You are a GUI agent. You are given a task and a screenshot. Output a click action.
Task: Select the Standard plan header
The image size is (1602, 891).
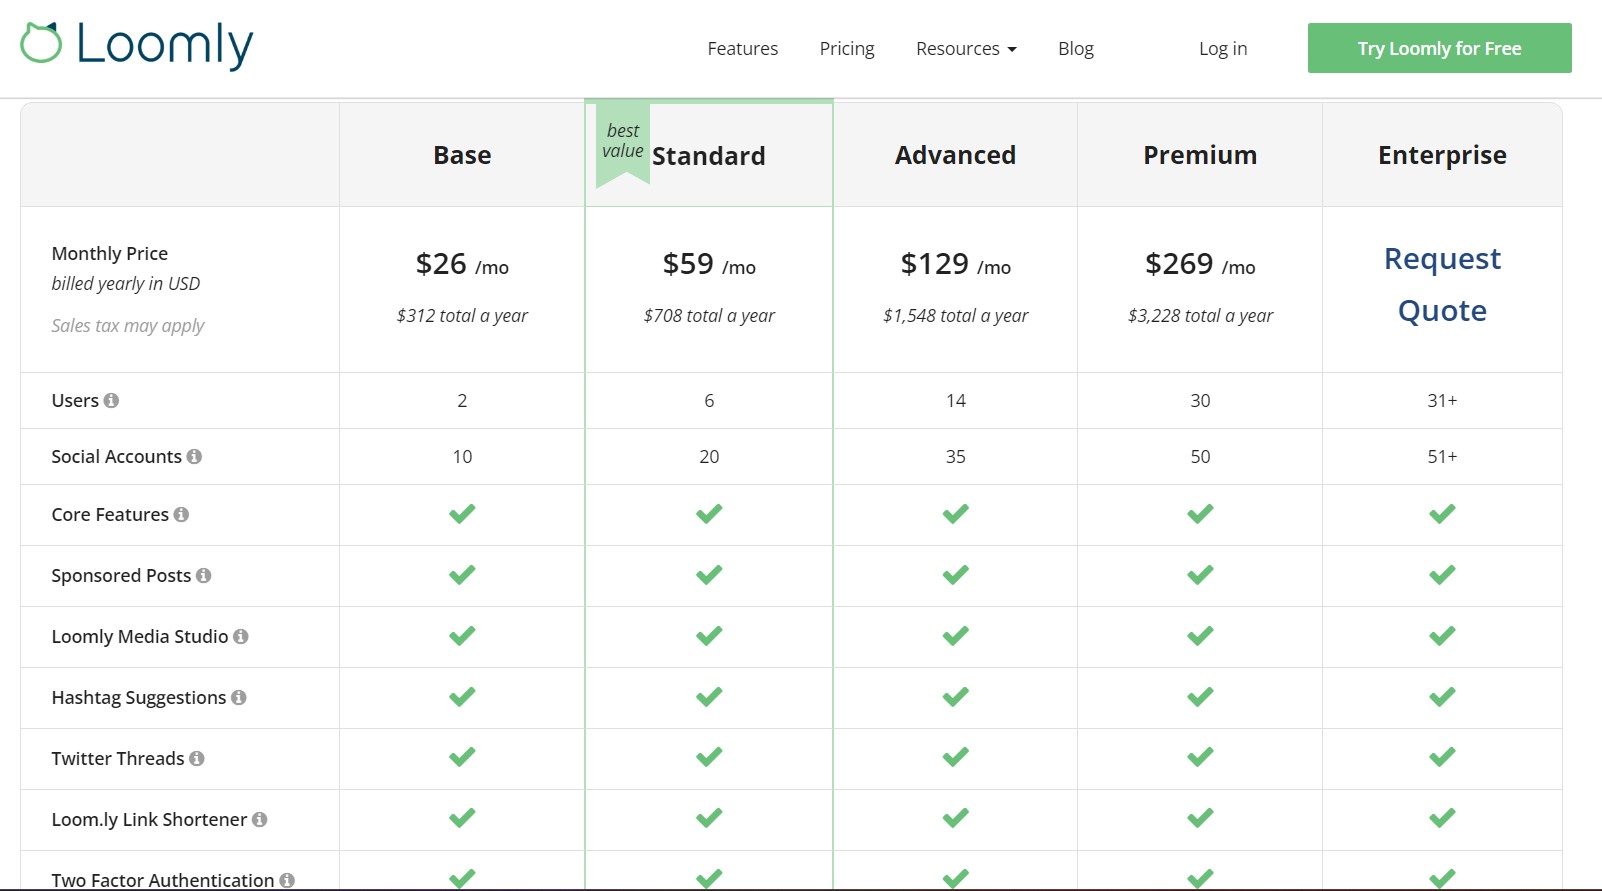(709, 156)
